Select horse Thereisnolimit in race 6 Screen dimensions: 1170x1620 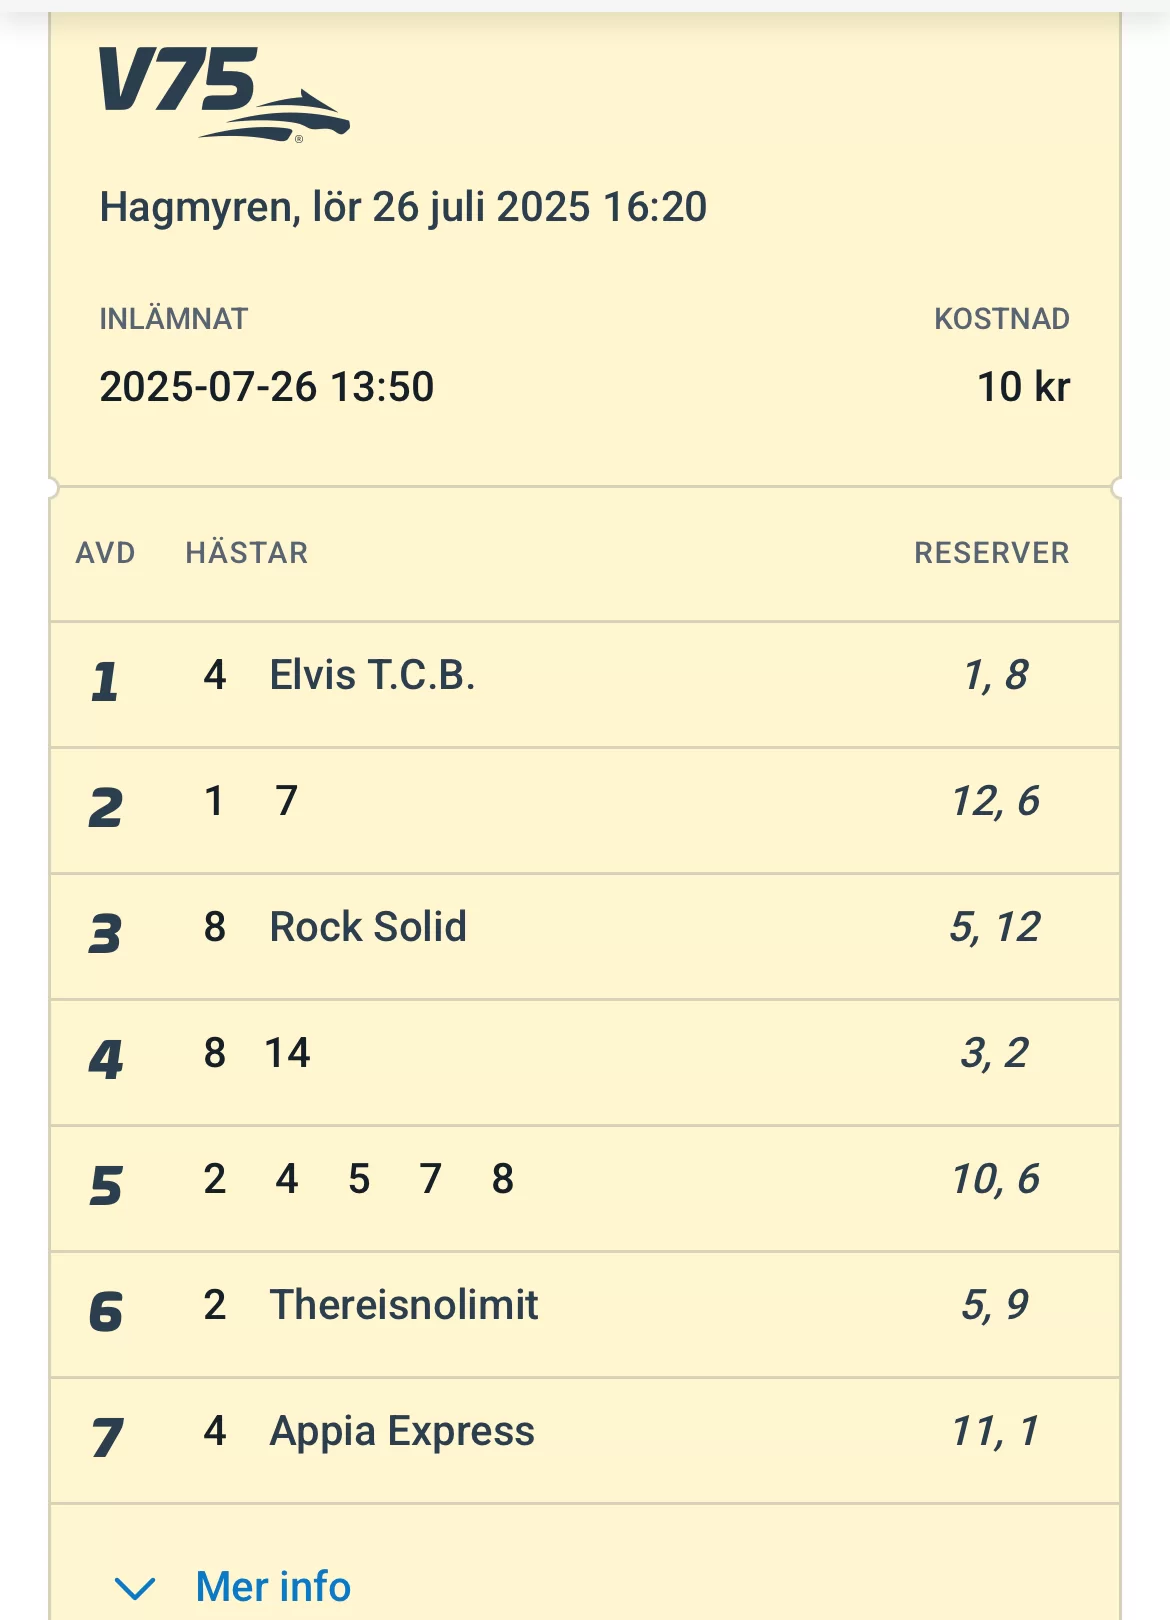(404, 1306)
